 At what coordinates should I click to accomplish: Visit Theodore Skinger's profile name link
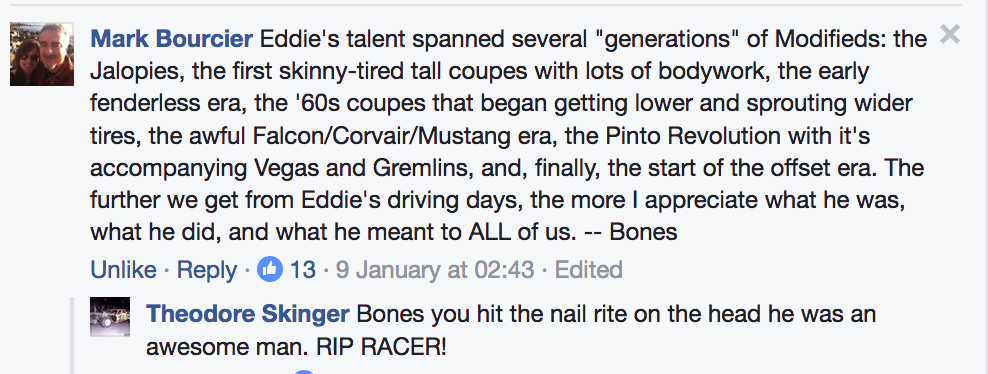point(248,314)
